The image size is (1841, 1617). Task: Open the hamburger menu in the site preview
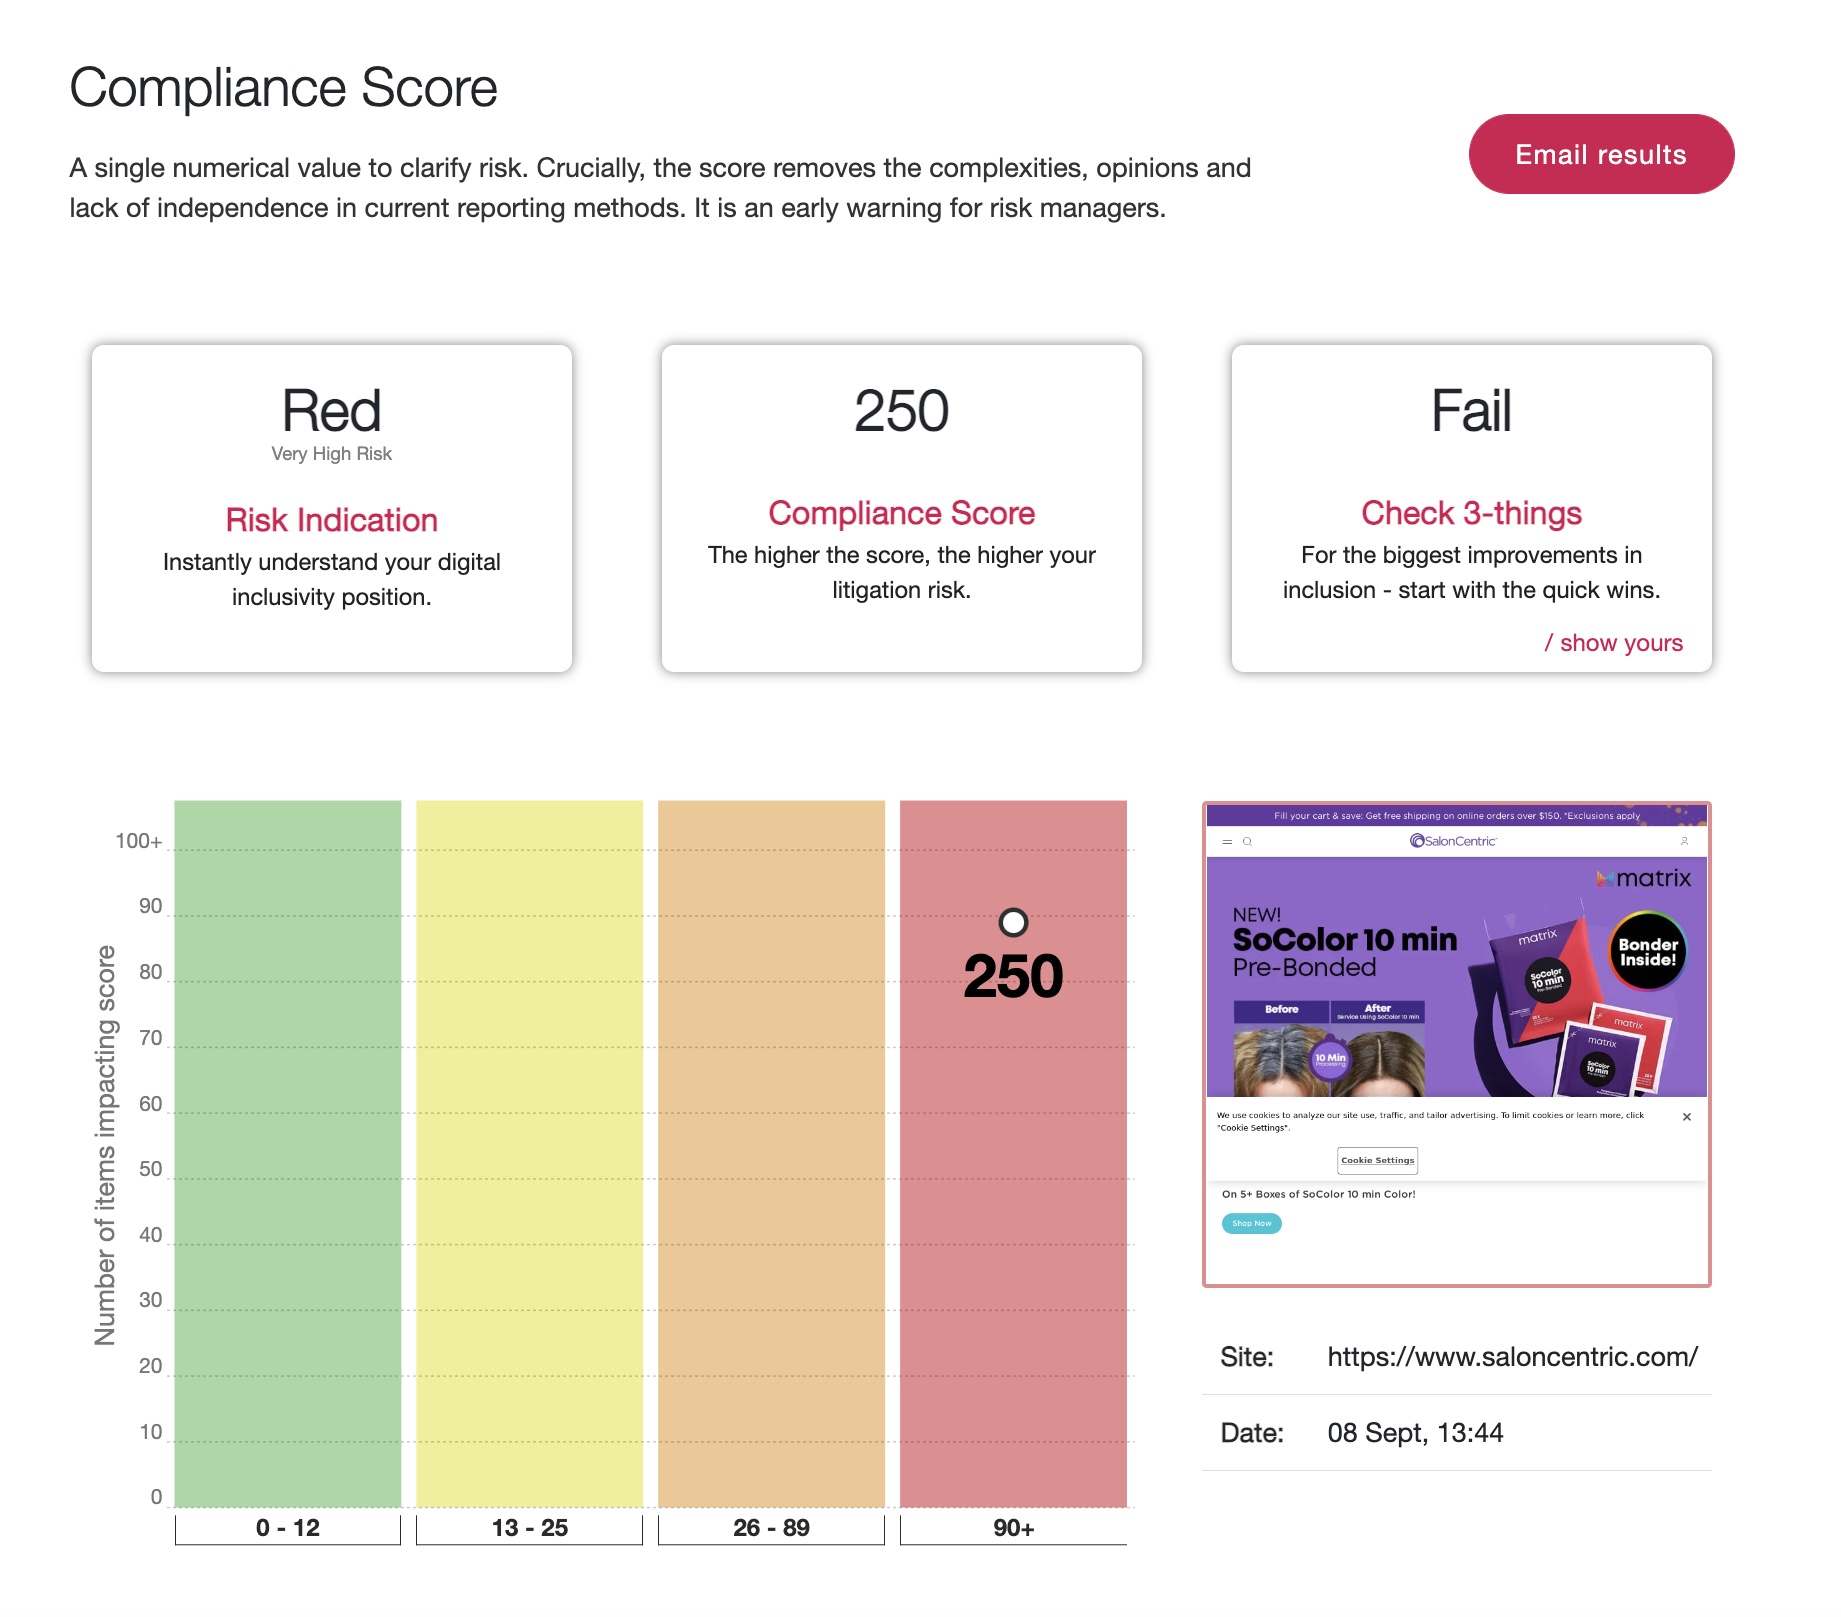[x=1228, y=842]
